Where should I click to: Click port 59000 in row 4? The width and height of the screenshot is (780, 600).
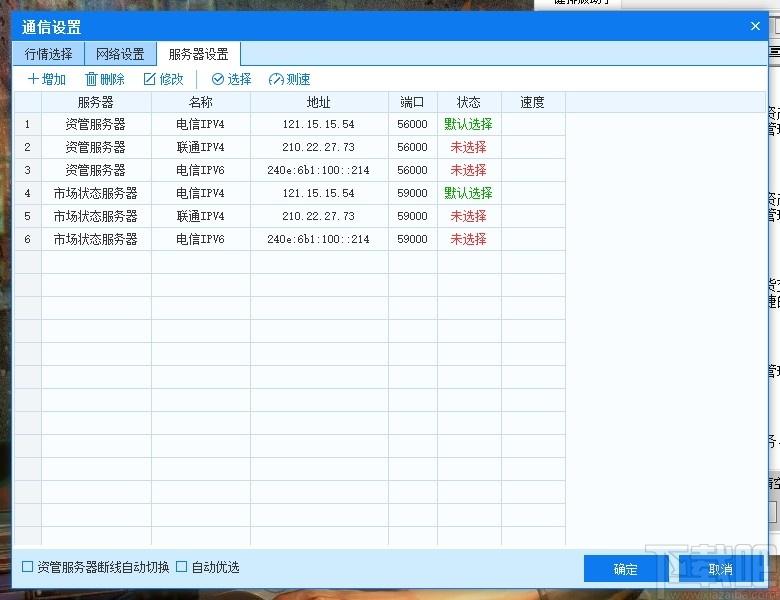click(412, 193)
